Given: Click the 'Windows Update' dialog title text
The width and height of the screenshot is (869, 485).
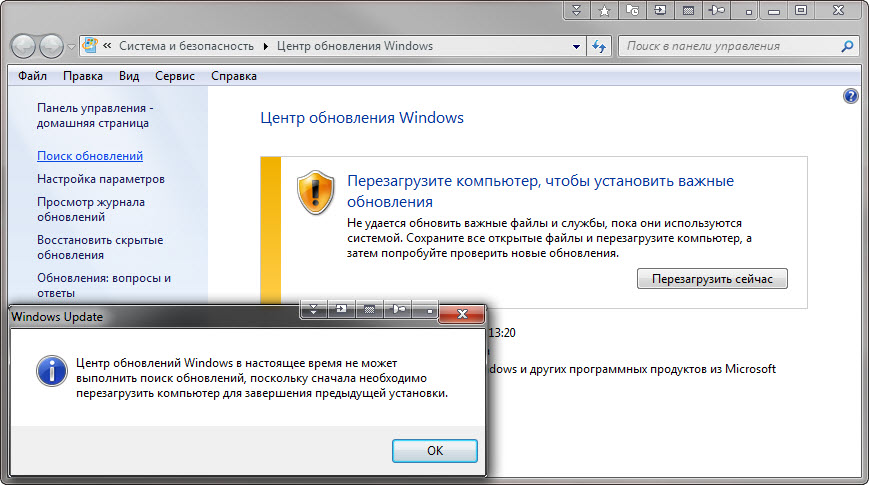Looking at the screenshot, I should pyautogui.click(x=57, y=317).
